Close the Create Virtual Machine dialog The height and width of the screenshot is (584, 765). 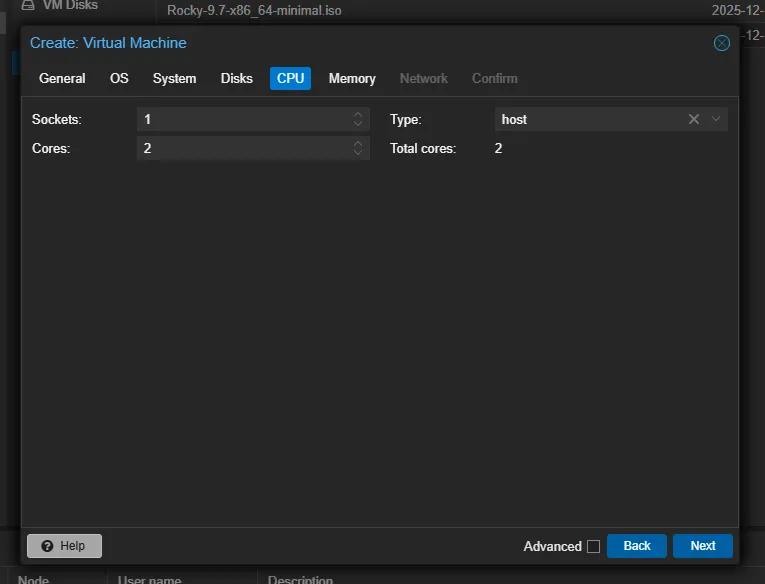point(722,43)
